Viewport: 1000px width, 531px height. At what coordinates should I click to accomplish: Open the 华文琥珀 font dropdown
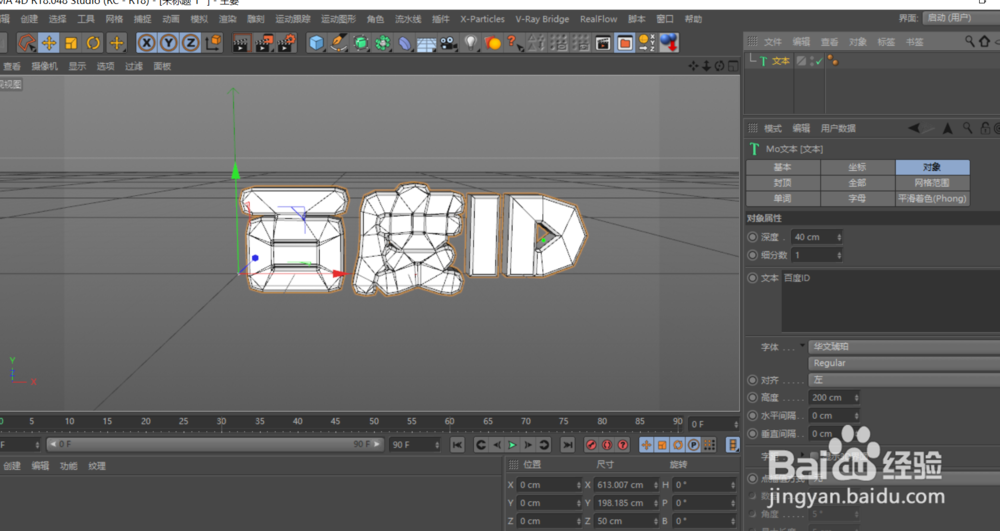point(904,347)
